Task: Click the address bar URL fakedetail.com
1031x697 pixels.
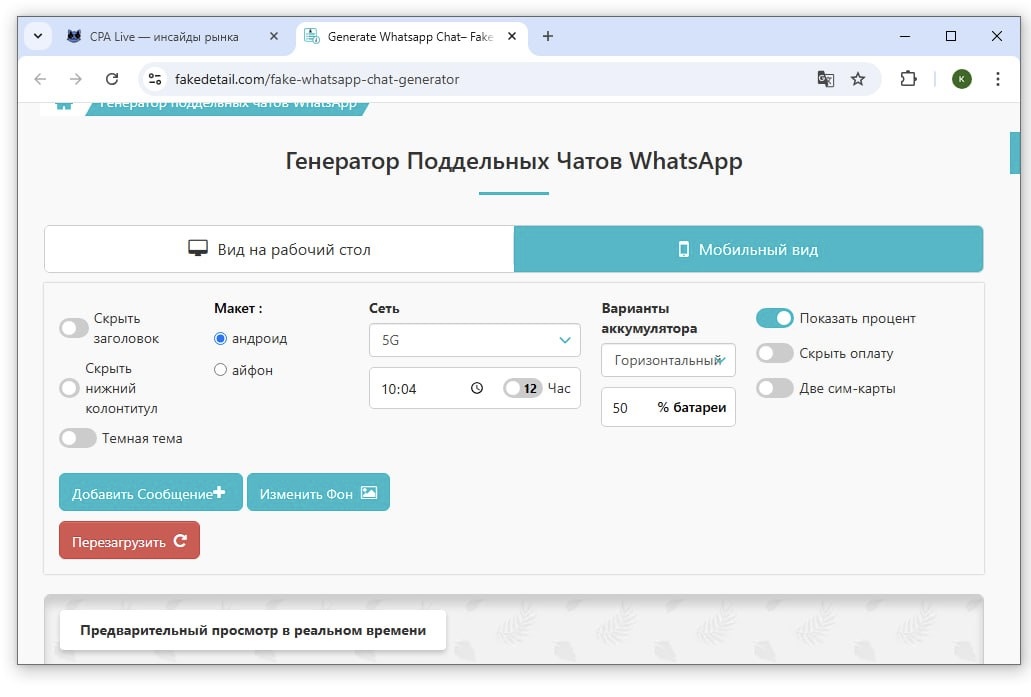Action: point(317,79)
